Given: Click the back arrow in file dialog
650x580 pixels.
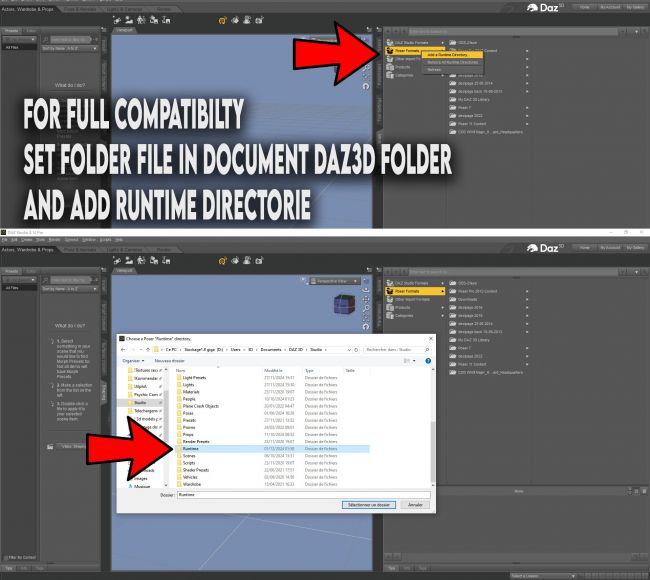Looking at the screenshot, I should [123, 348].
